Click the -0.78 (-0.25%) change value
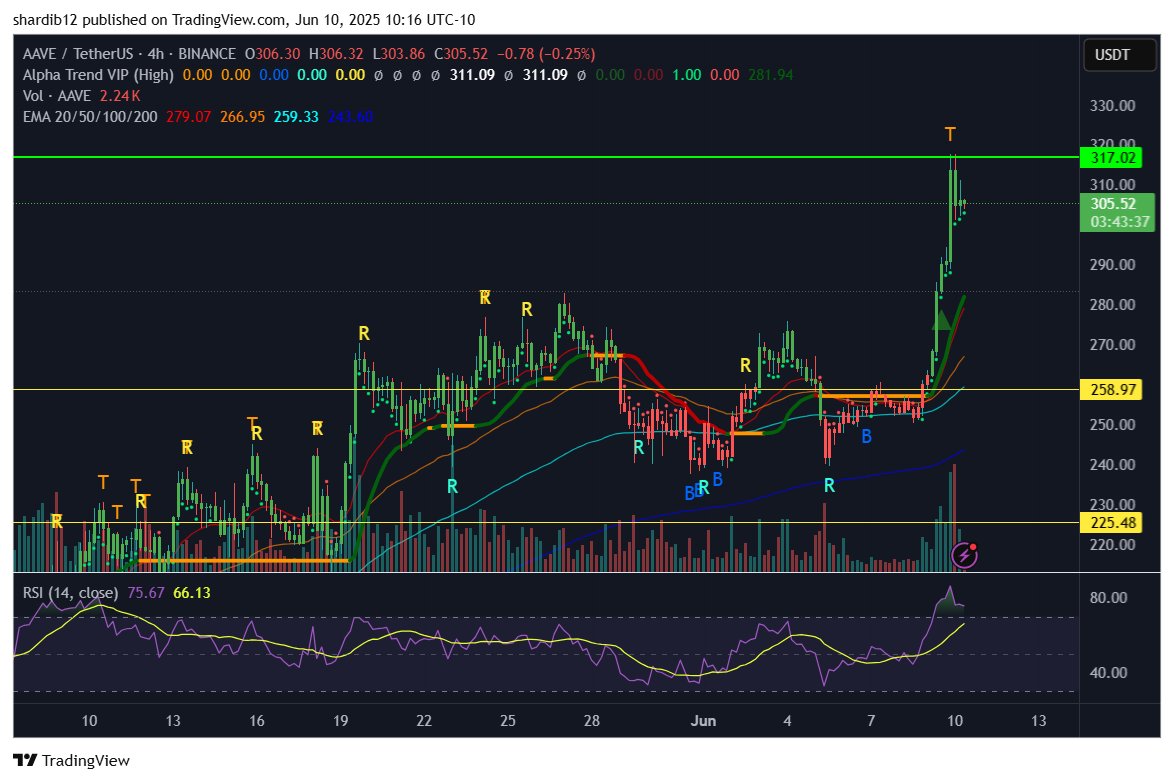The width and height of the screenshot is (1174, 782). tap(546, 54)
